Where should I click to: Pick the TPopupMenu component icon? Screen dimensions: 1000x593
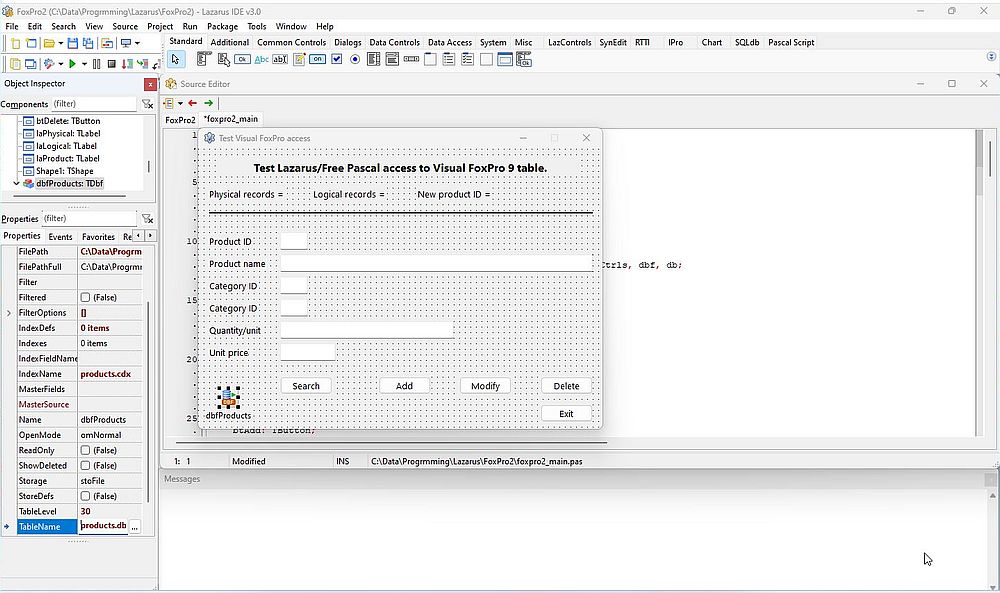pyautogui.click(x=223, y=59)
